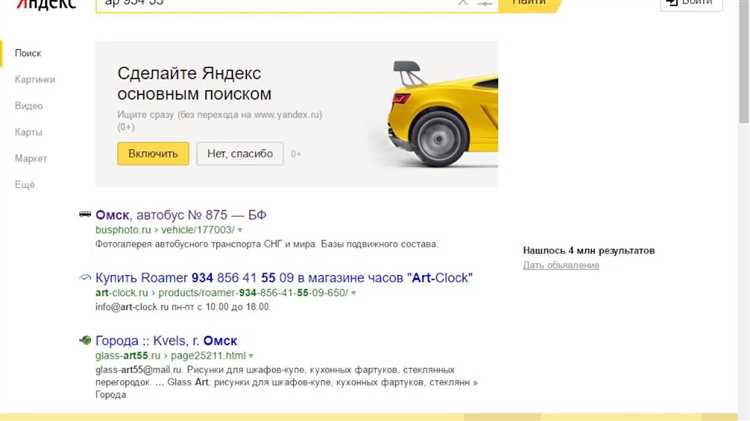Open Омск, автобус № 875 — БФ result
The image size is (750, 421).
pos(181,215)
